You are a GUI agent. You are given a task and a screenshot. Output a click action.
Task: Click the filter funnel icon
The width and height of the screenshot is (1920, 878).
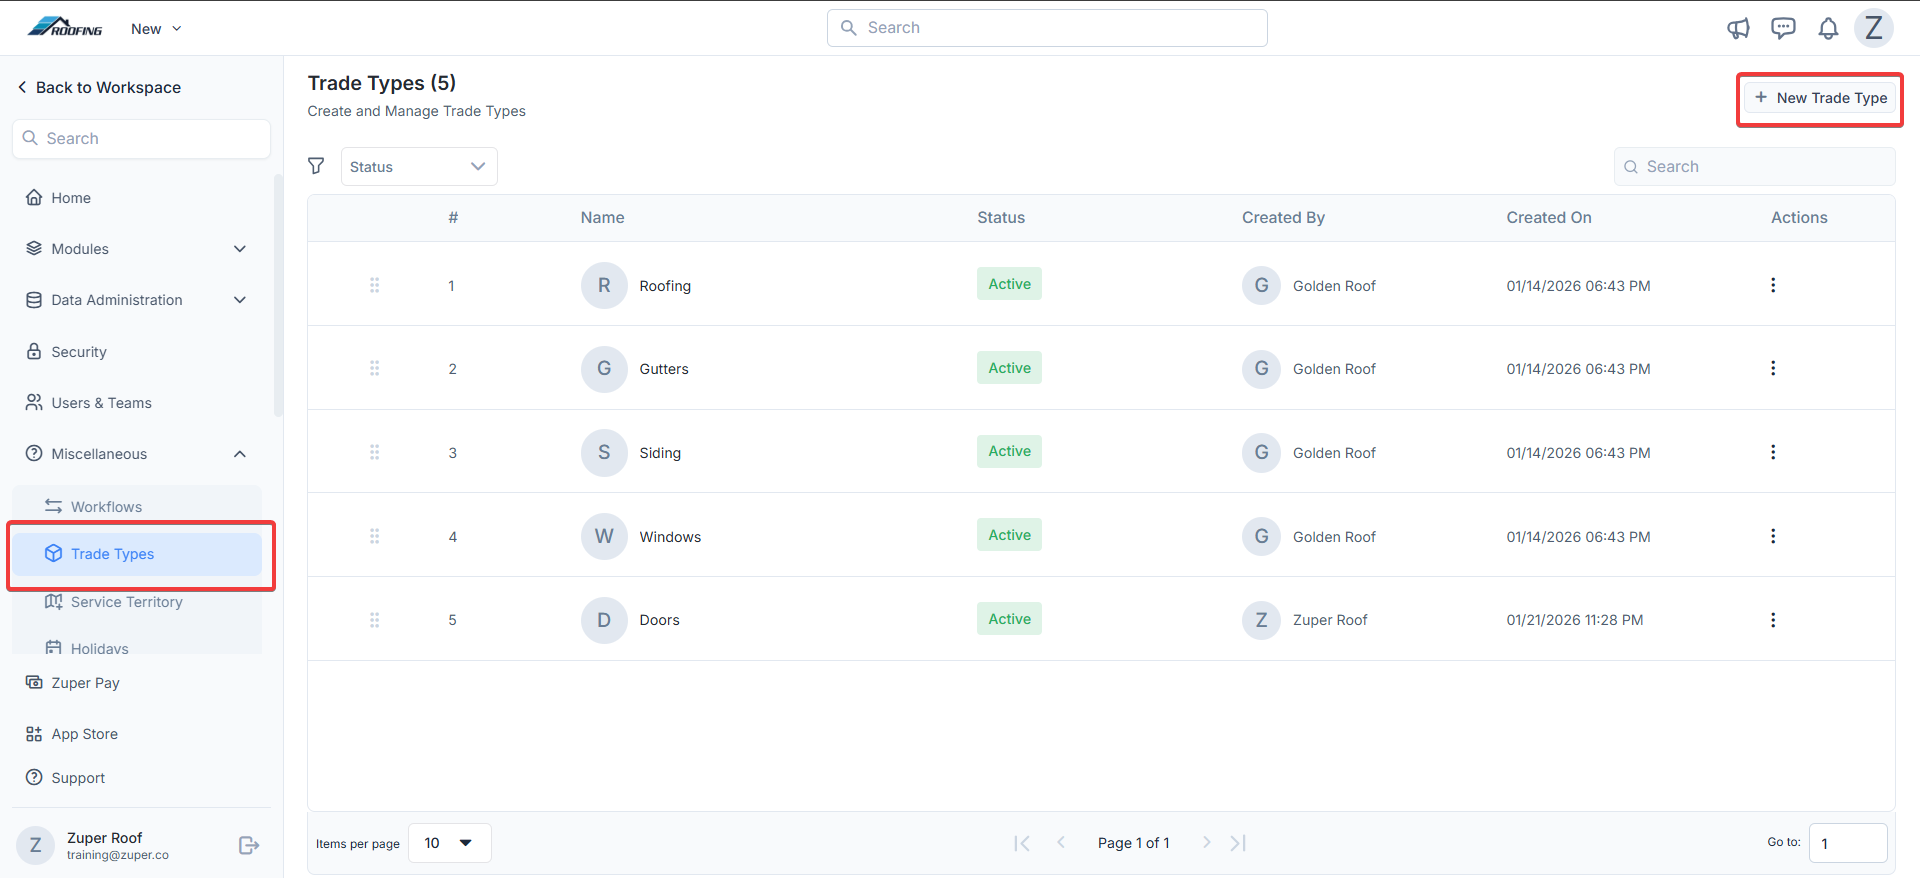click(316, 166)
